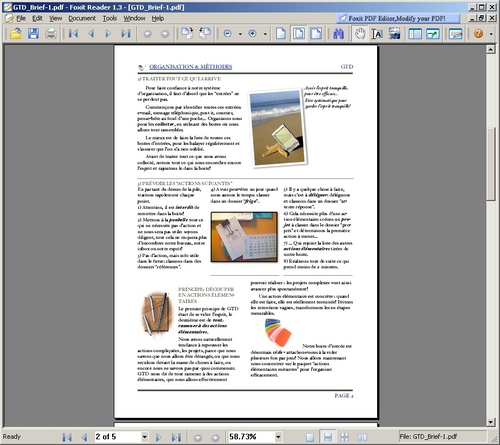Click the Foxit PDF Editor advertisement banner
The width and height of the screenshot is (500, 445).
[x=397, y=18]
